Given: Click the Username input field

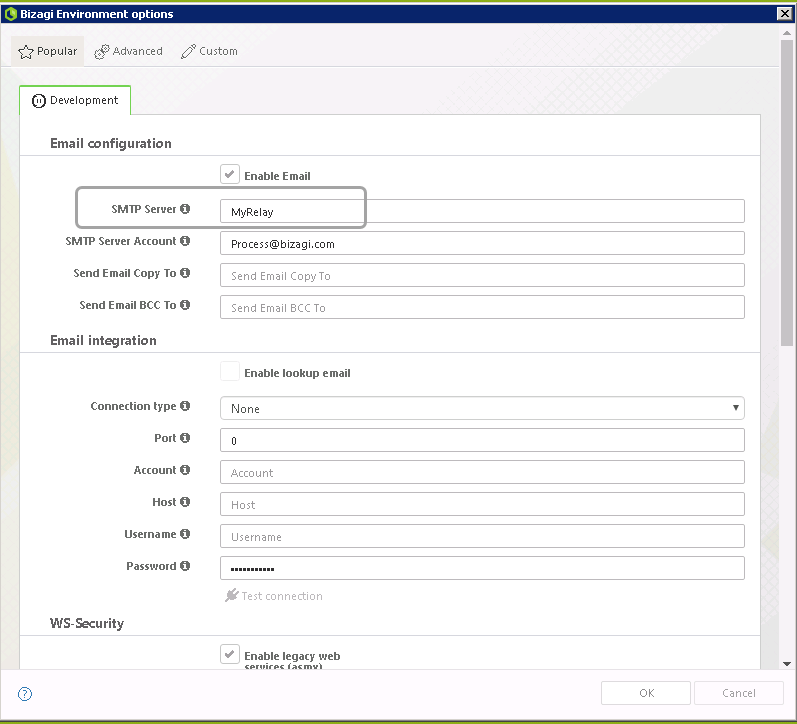Looking at the screenshot, I should click(x=482, y=536).
